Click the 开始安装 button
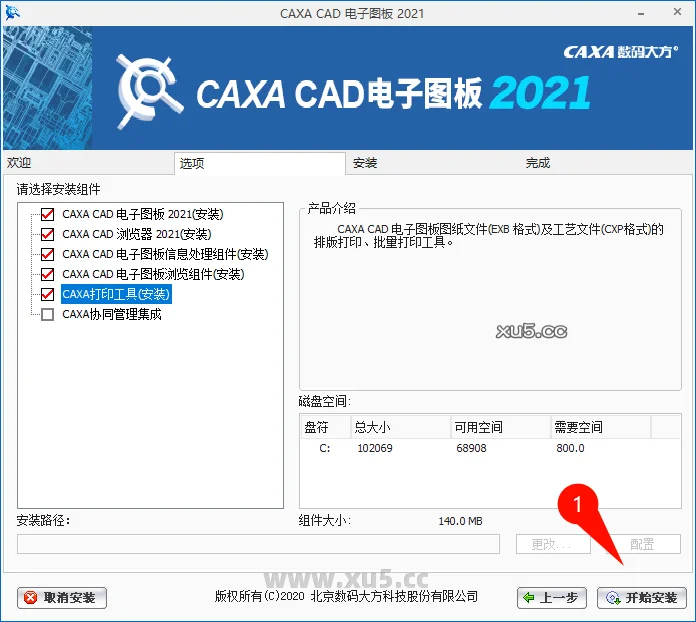Viewport: 696px width, 622px height. [x=641, y=598]
